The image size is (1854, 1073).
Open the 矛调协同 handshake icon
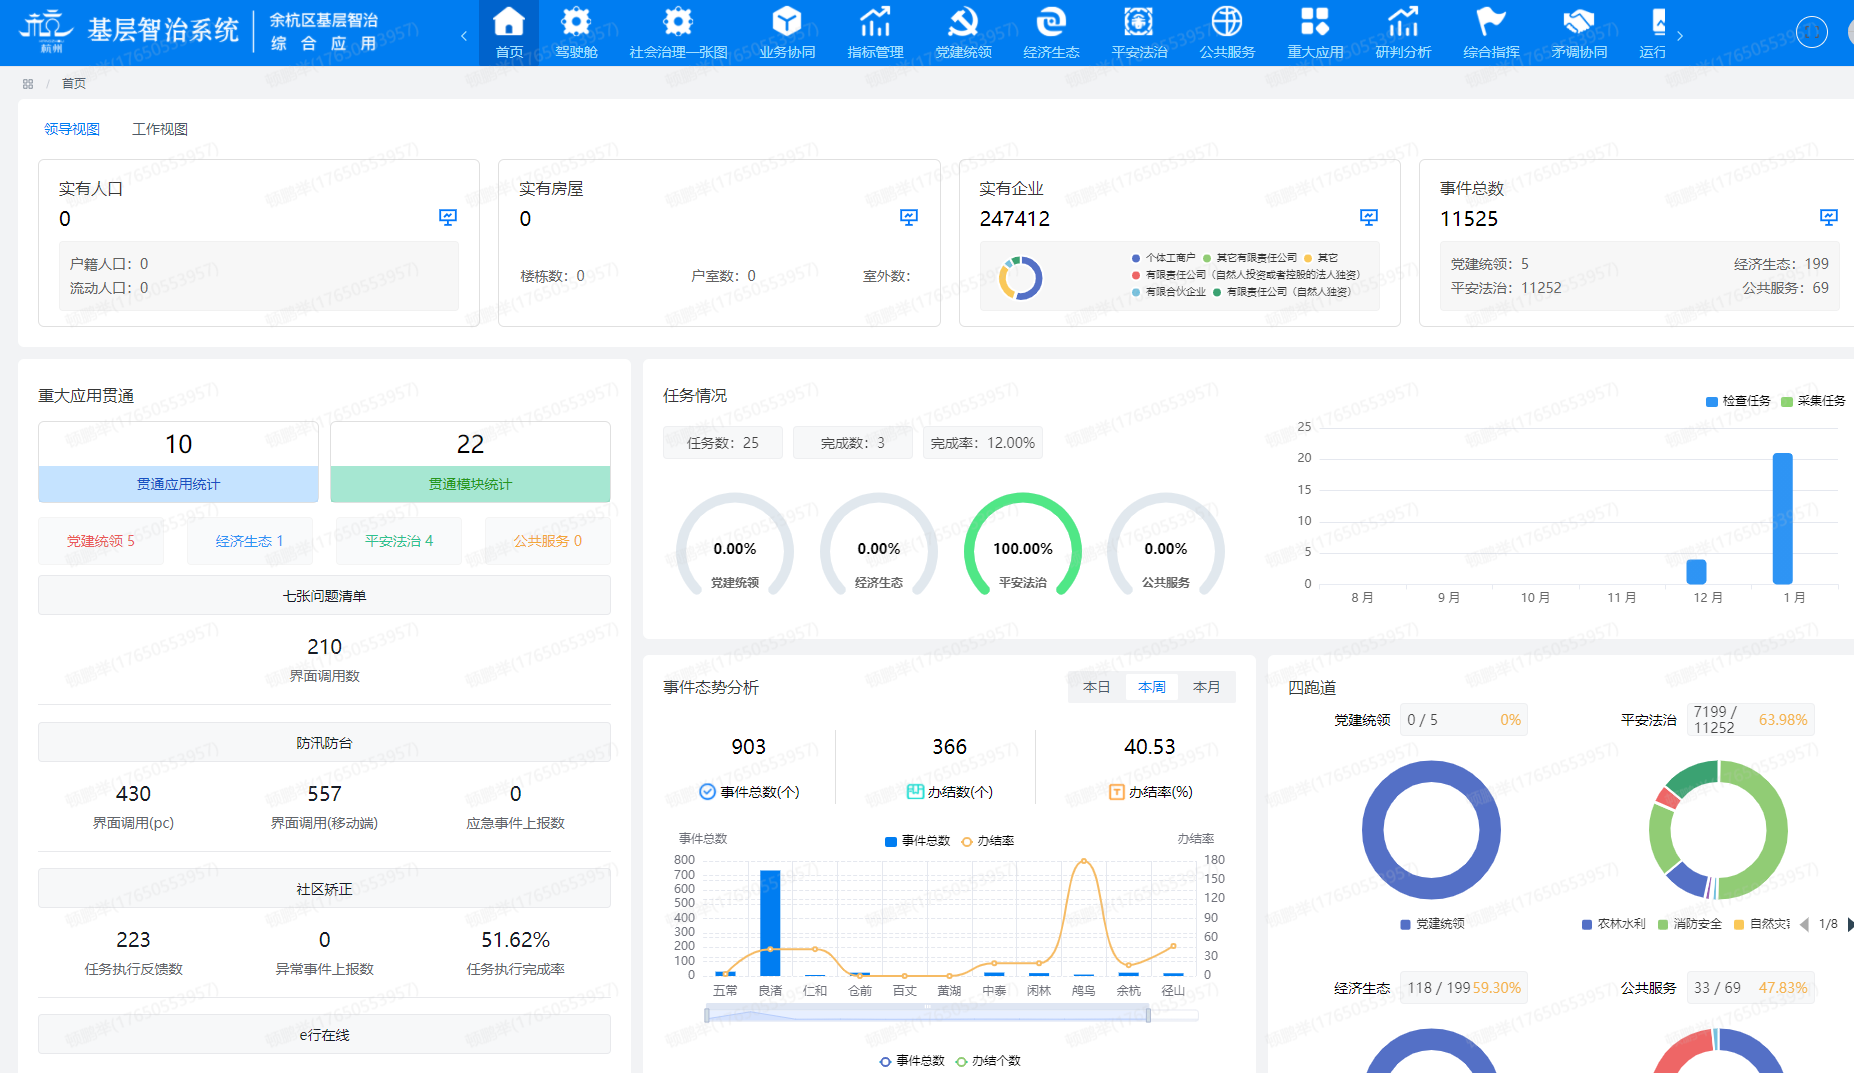[1579, 21]
